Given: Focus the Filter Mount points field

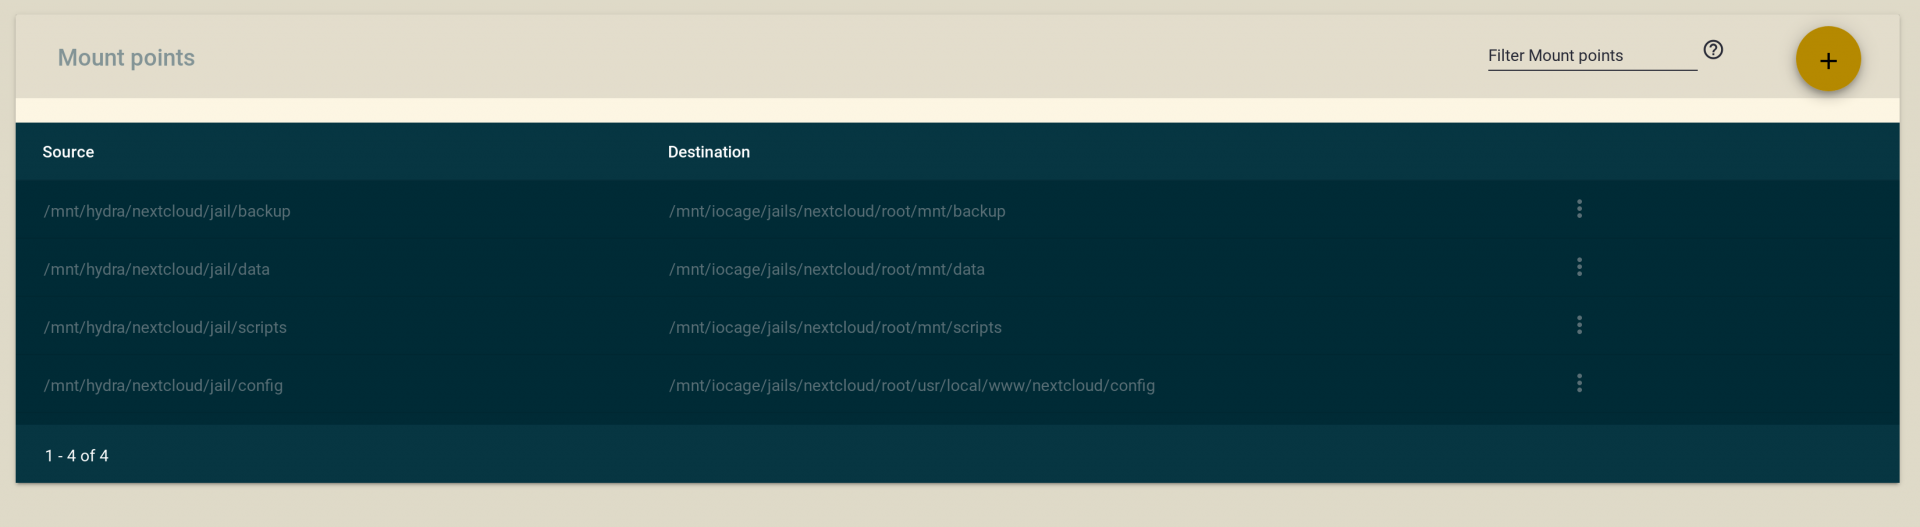Looking at the screenshot, I should pos(1592,56).
